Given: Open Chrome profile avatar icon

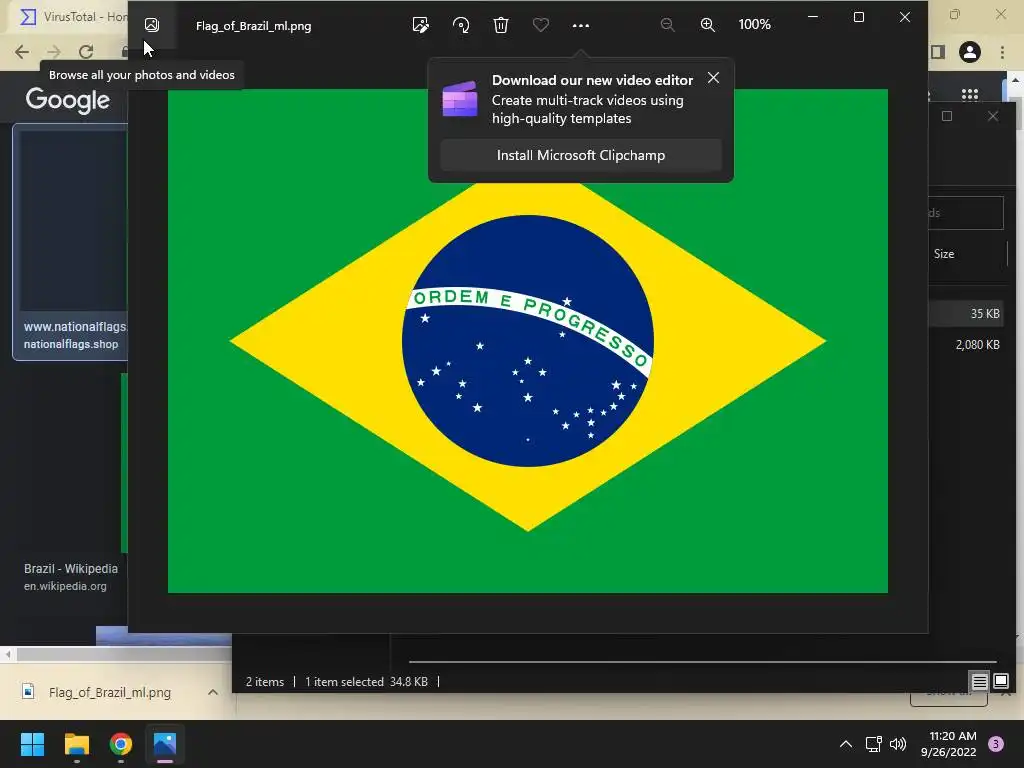Looking at the screenshot, I should click(970, 52).
